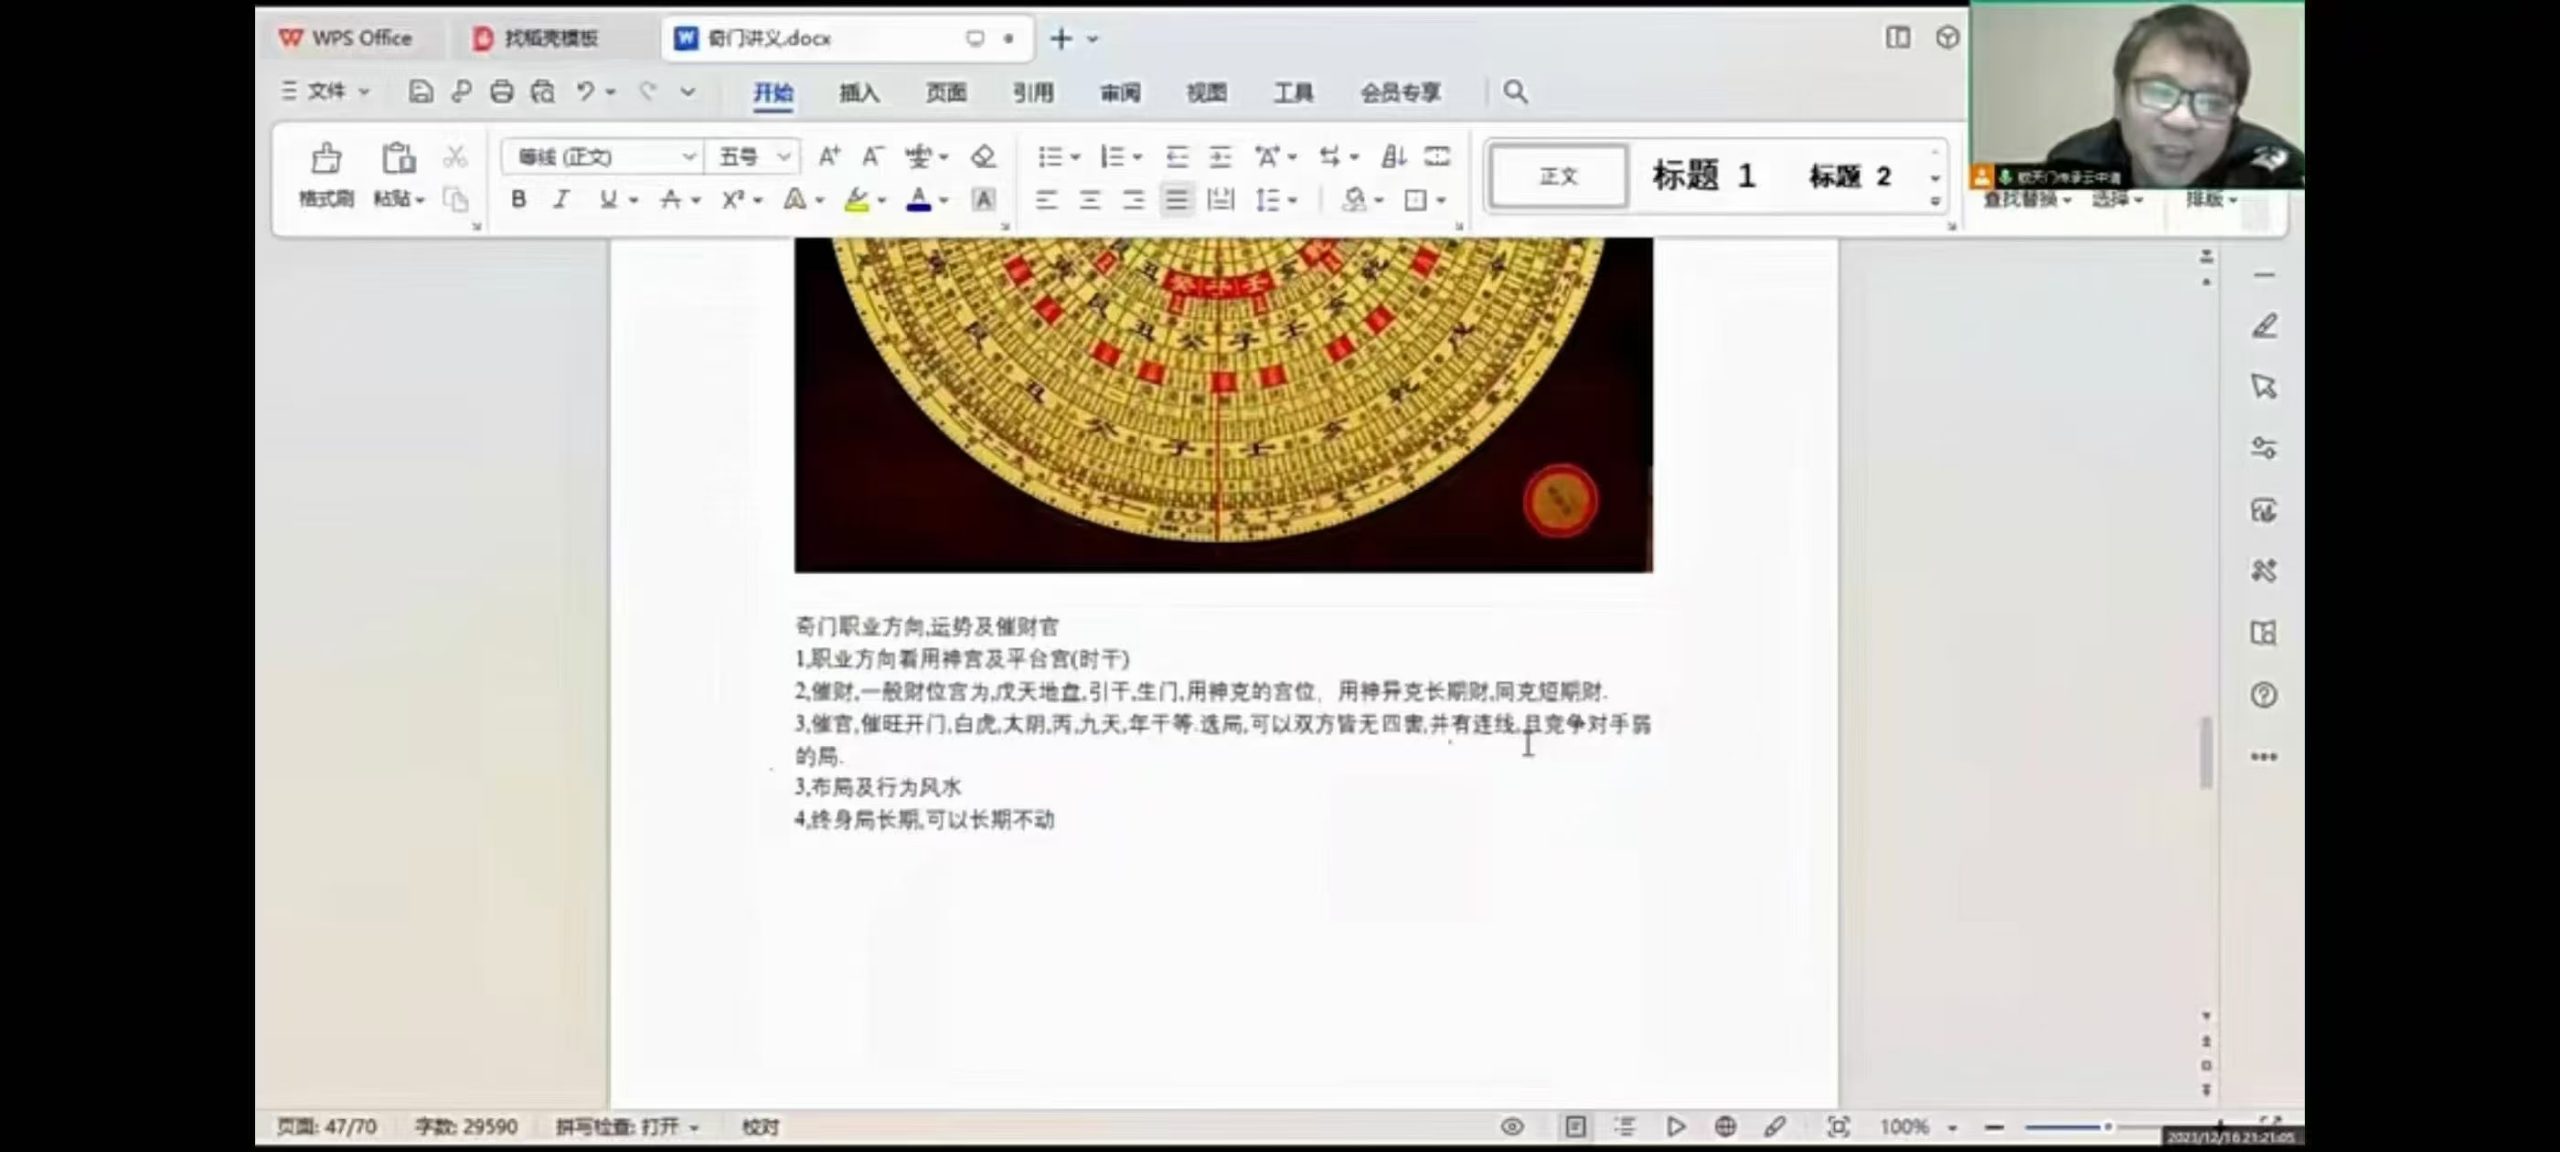Click the full screen focus icon in status bar
The width and height of the screenshot is (2560, 1152).
click(1838, 1127)
